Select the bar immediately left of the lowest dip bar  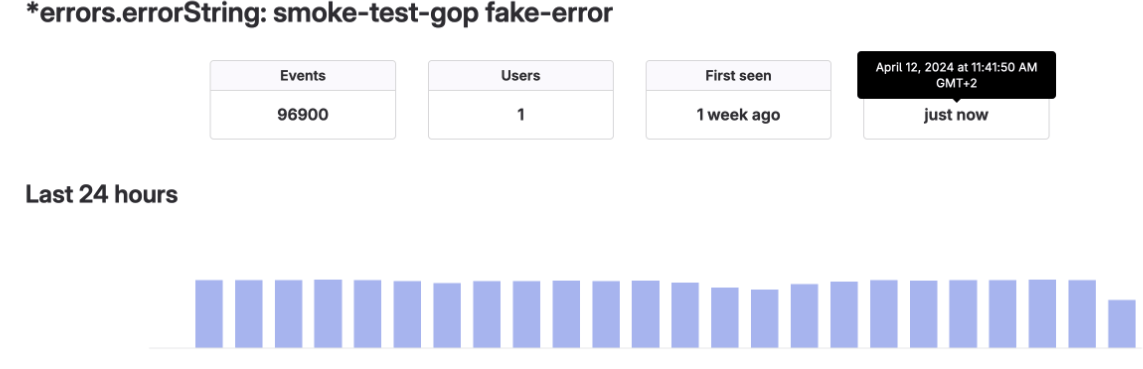(x=725, y=317)
